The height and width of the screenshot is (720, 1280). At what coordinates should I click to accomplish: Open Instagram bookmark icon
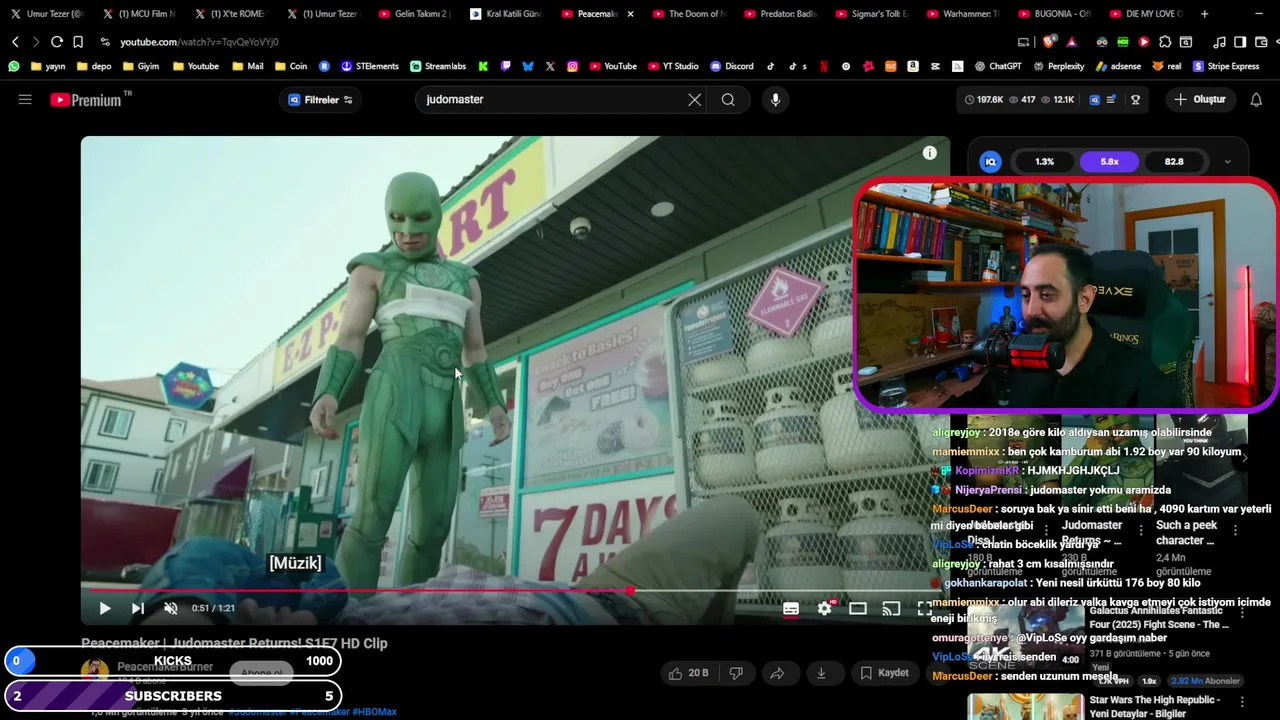(572, 66)
